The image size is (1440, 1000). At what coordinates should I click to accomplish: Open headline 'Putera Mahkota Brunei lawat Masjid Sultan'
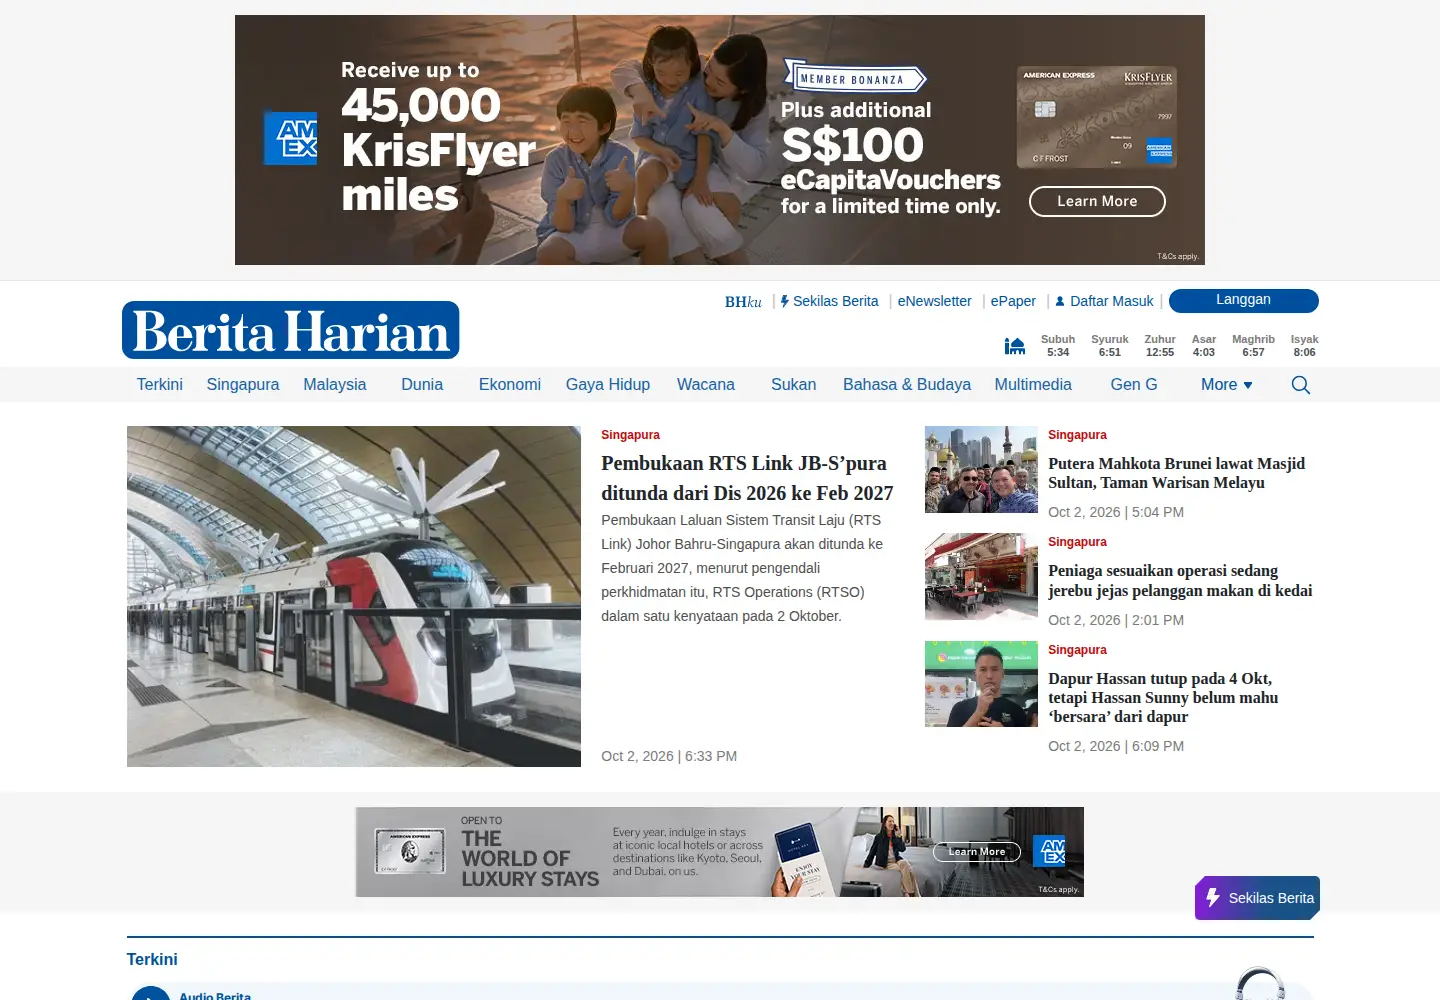1176,473
